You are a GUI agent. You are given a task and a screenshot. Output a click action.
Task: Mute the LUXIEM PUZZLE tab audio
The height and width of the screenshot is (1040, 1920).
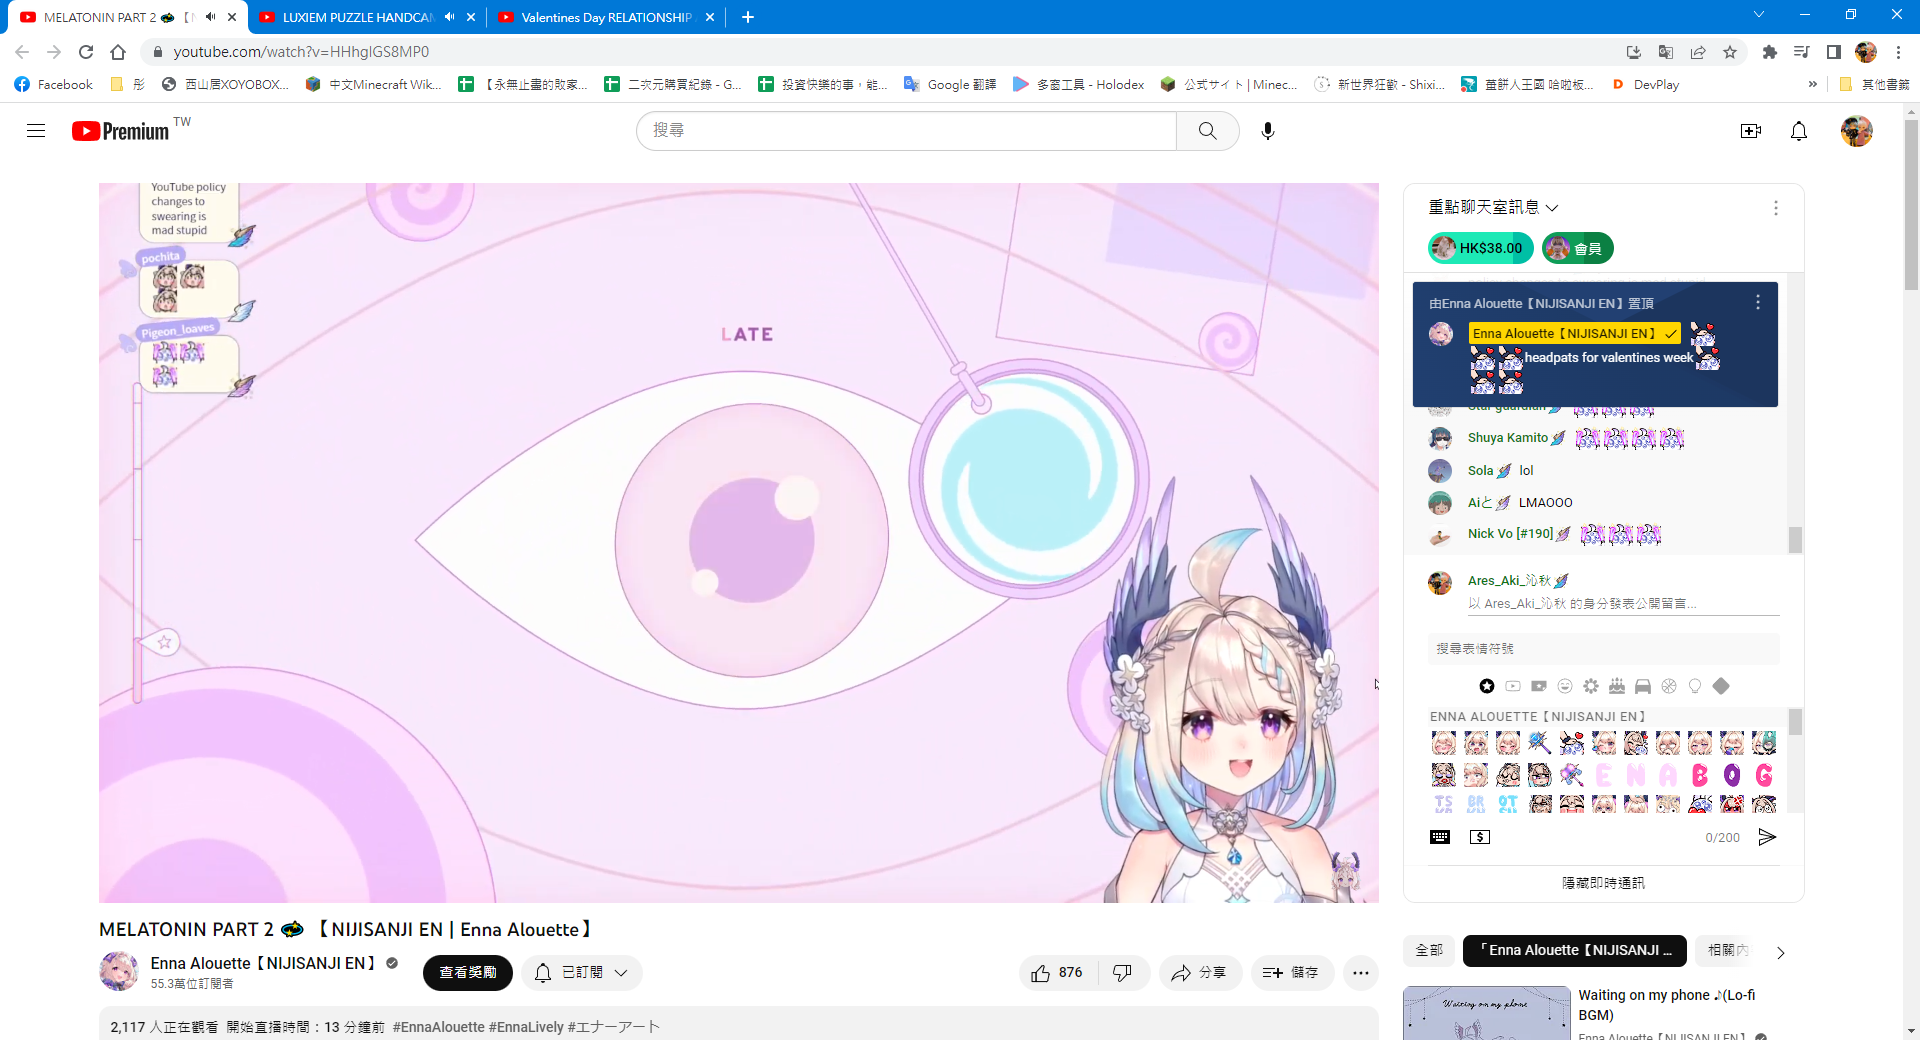(449, 17)
